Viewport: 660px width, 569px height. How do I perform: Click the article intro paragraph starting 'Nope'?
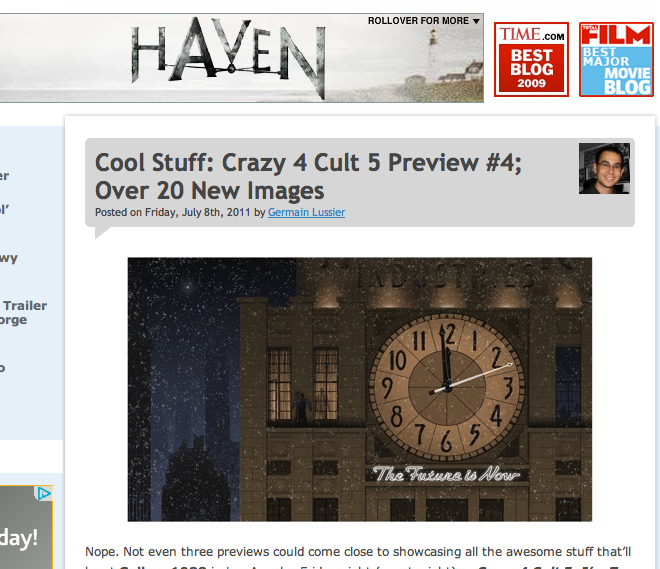point(358,556)
